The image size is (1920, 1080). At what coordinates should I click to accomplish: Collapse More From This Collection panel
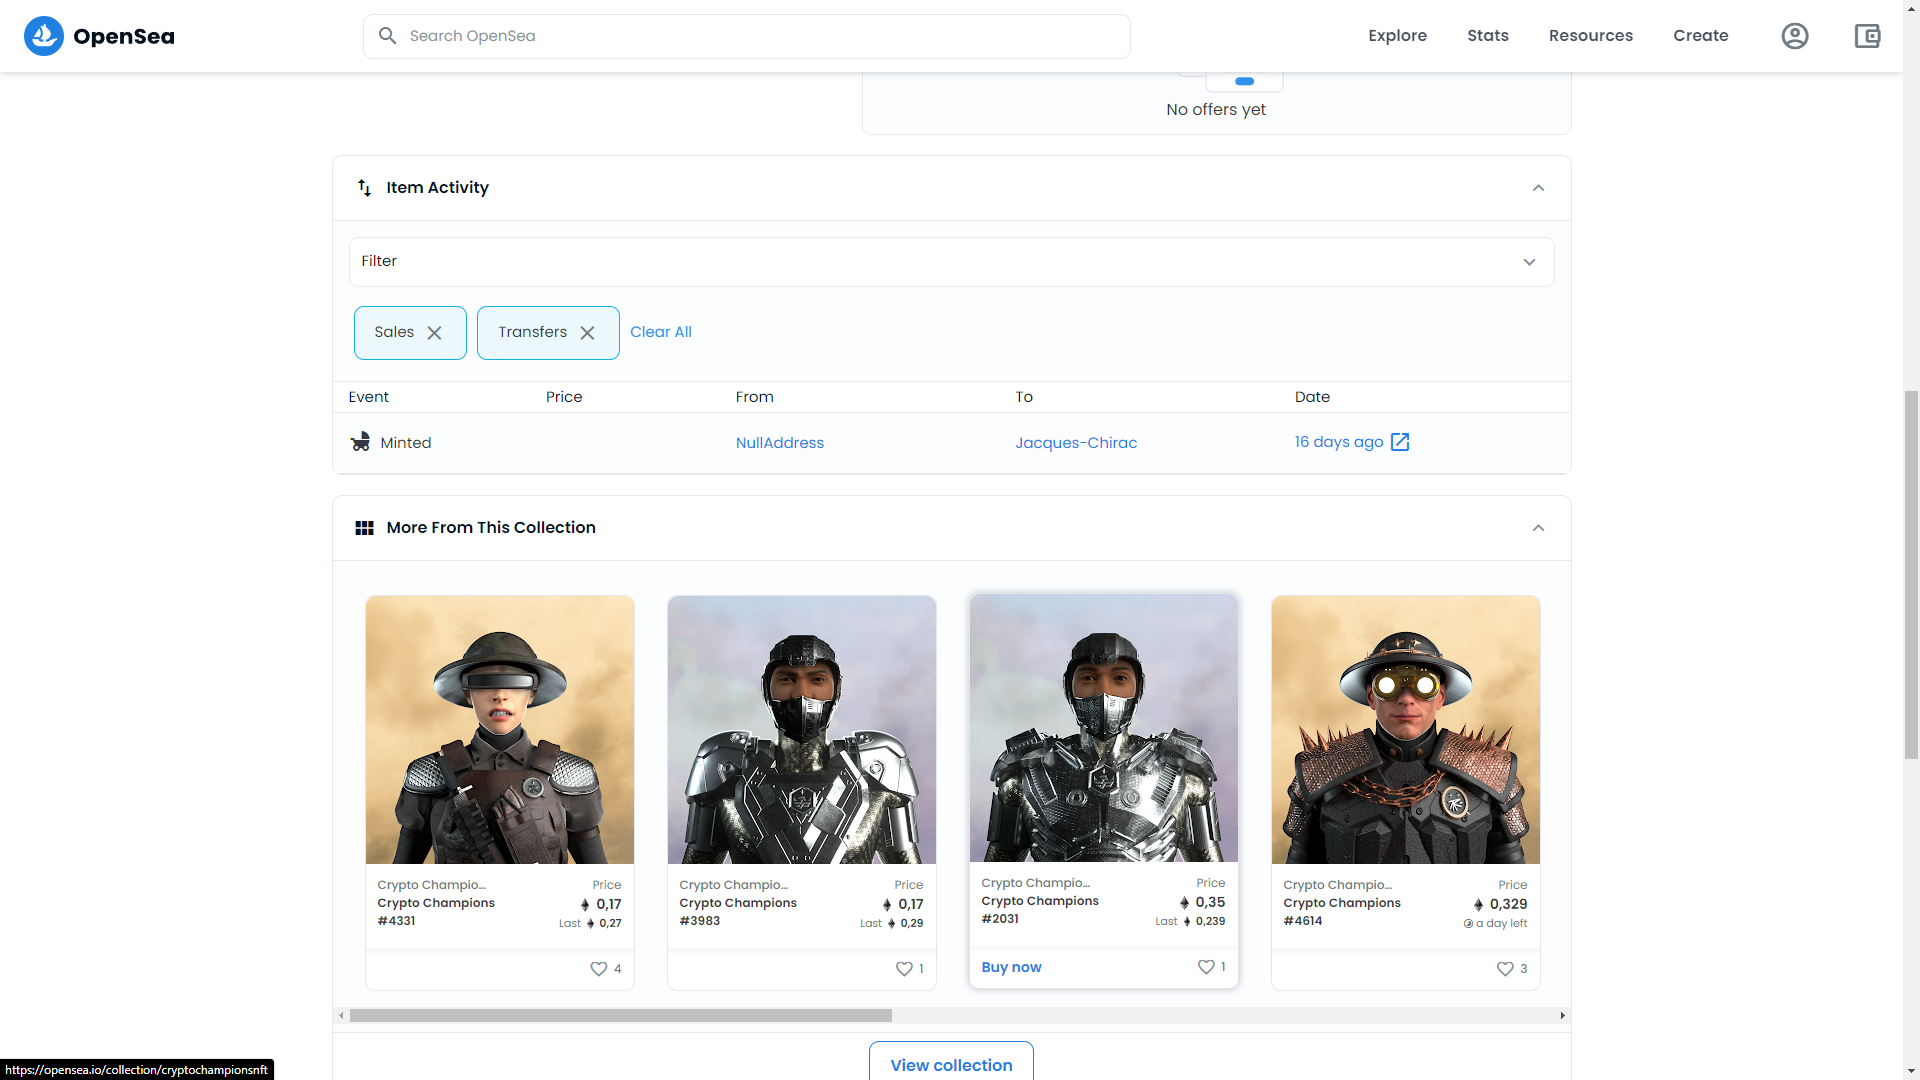tap(1538, 528)
